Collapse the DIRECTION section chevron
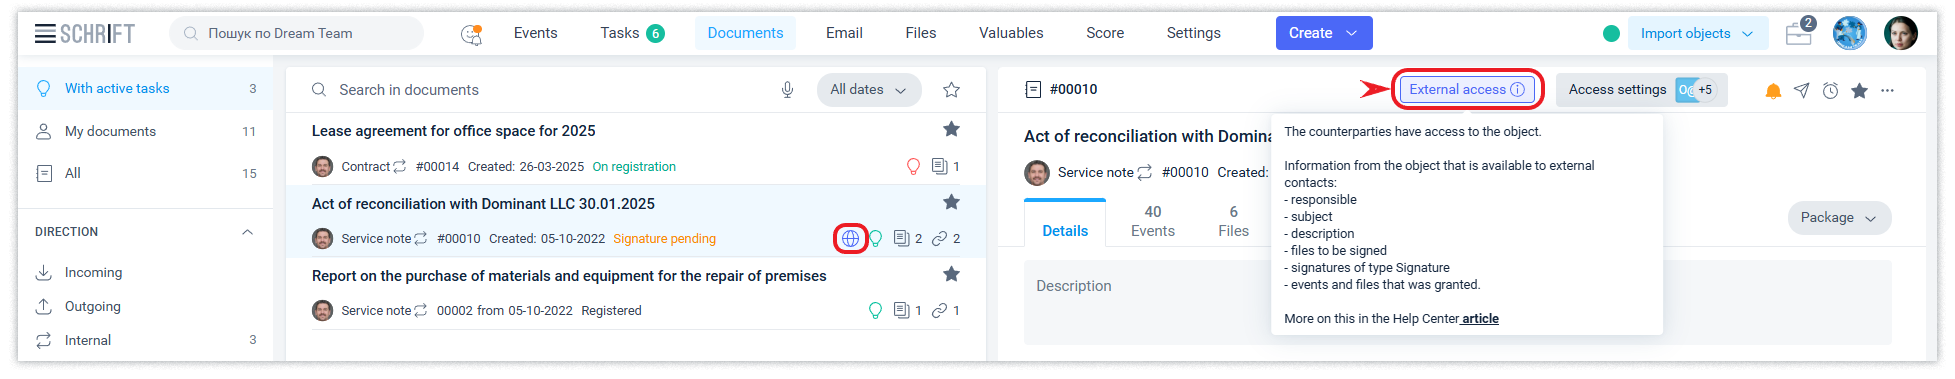 247,232
